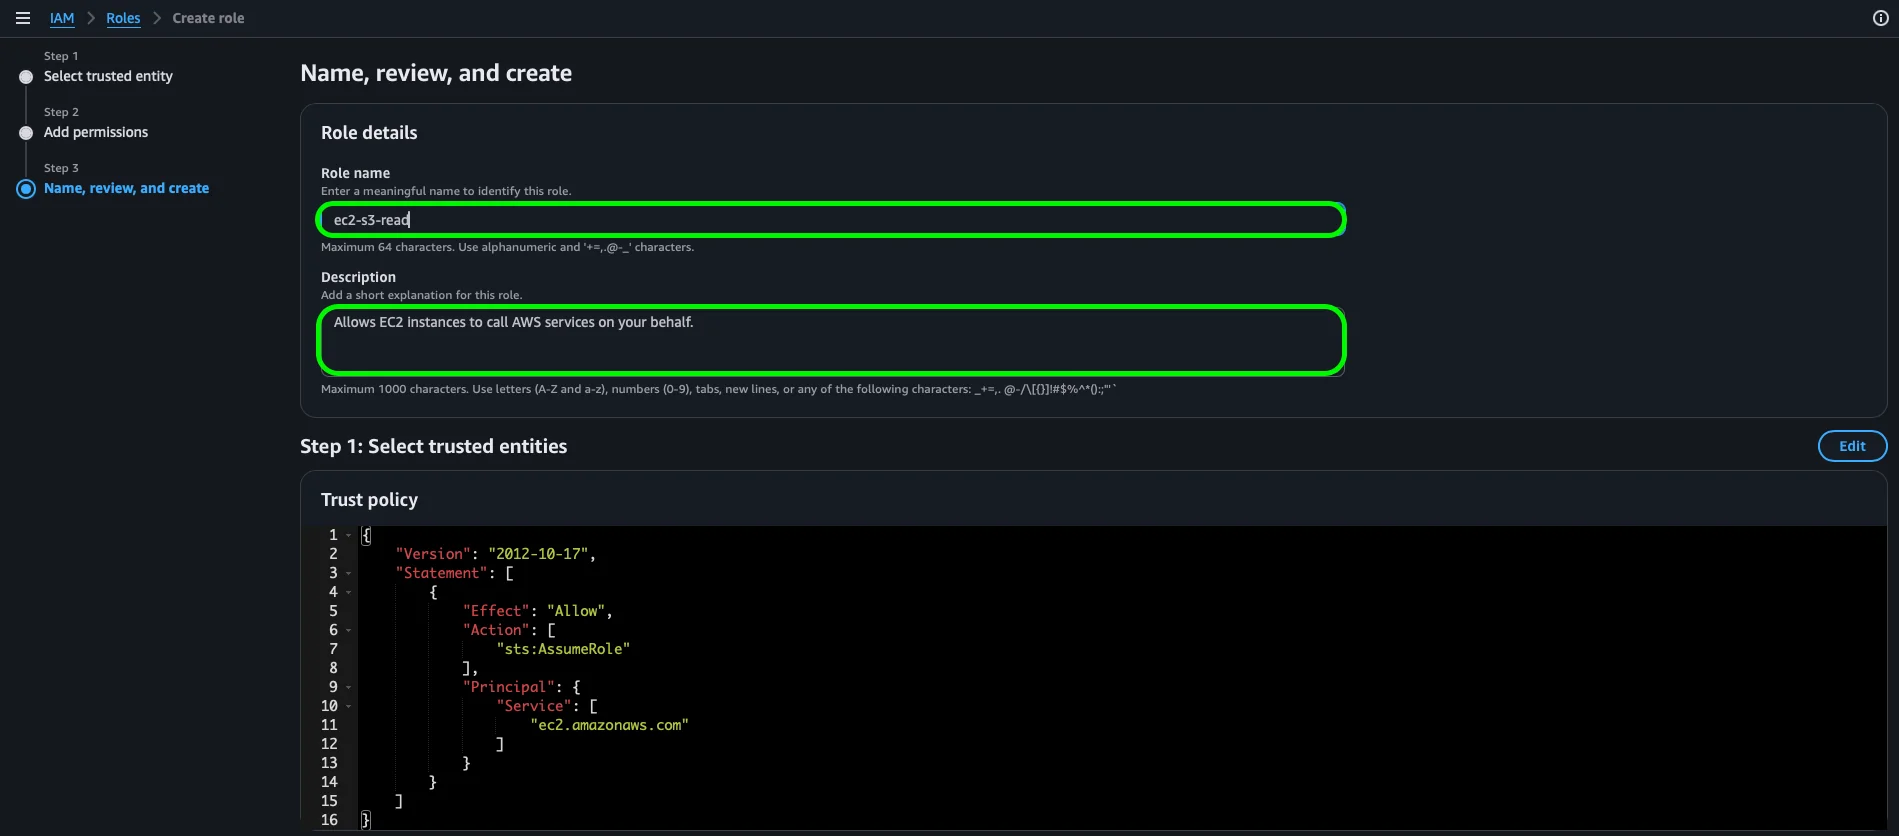Click the Trust policy heading

[x=369, y=500]
